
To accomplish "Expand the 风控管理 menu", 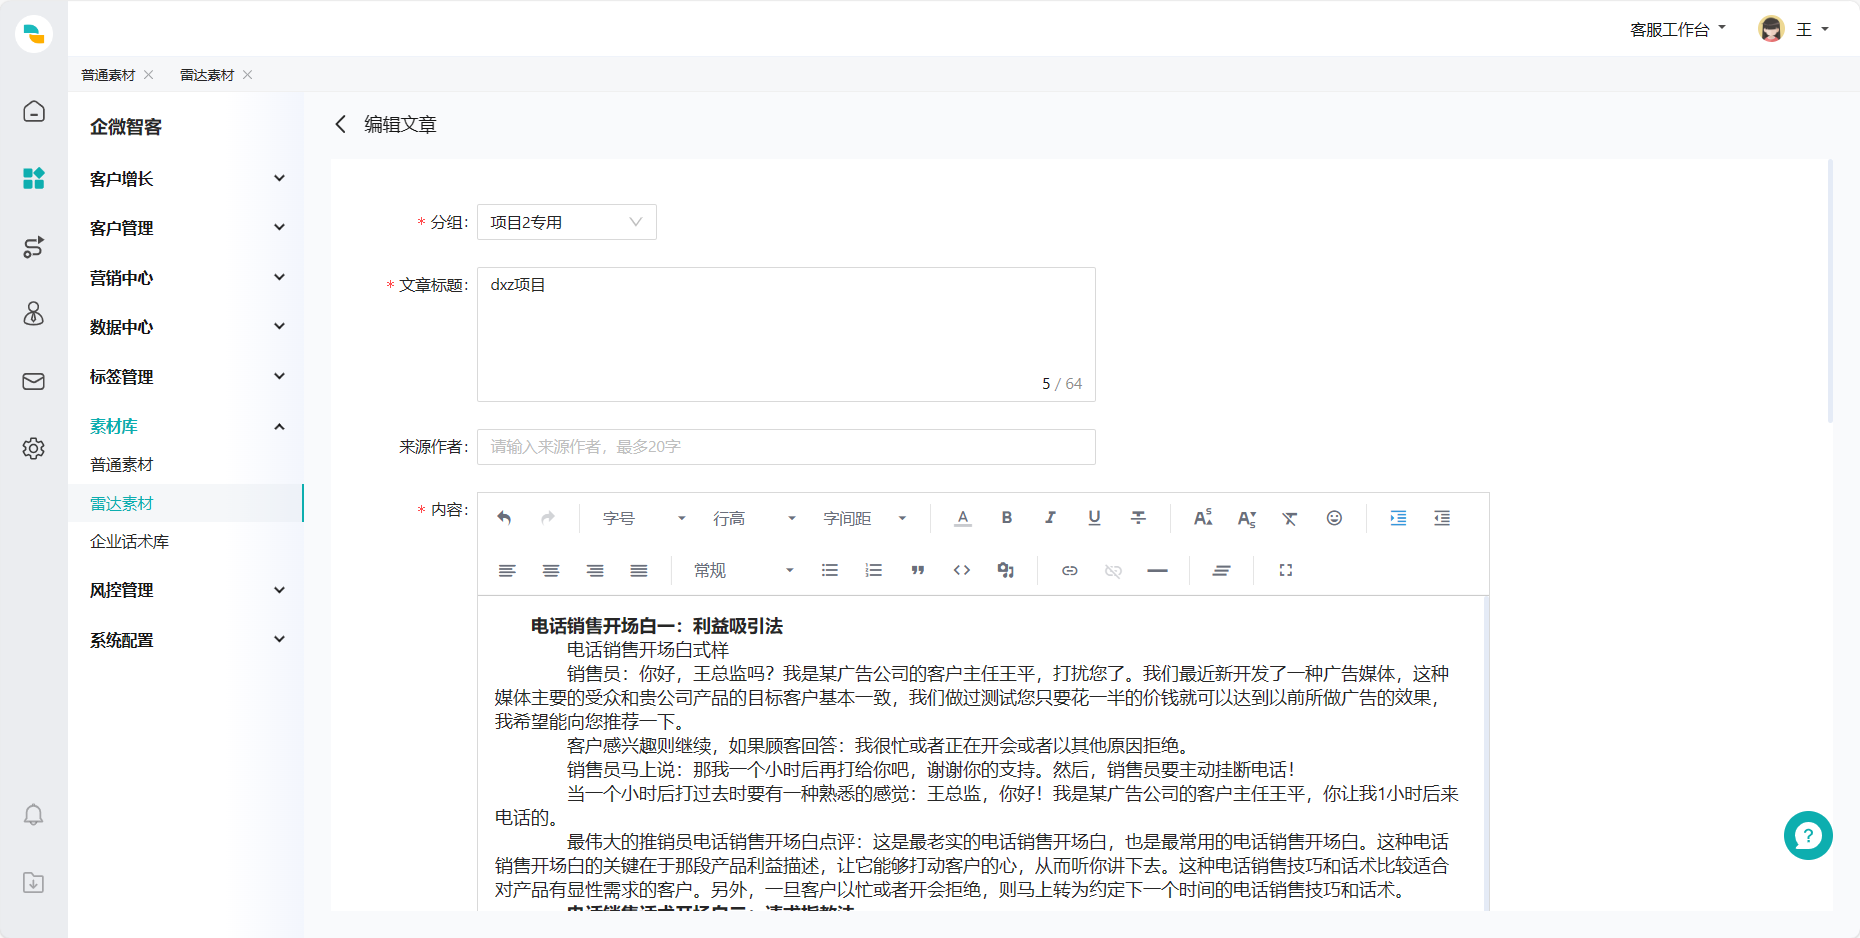I will point(187,590).
